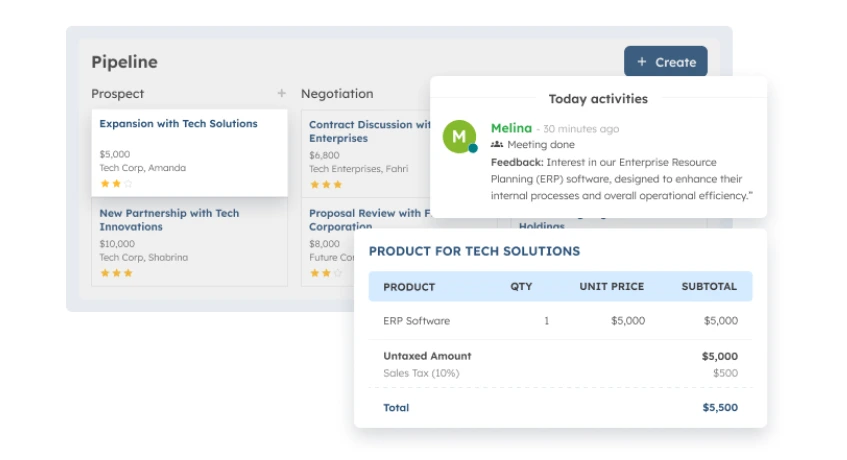This screenshot has height=460, width=847.
Task: Click the SUBTOTAL column header
Action: tap(709, 287)
